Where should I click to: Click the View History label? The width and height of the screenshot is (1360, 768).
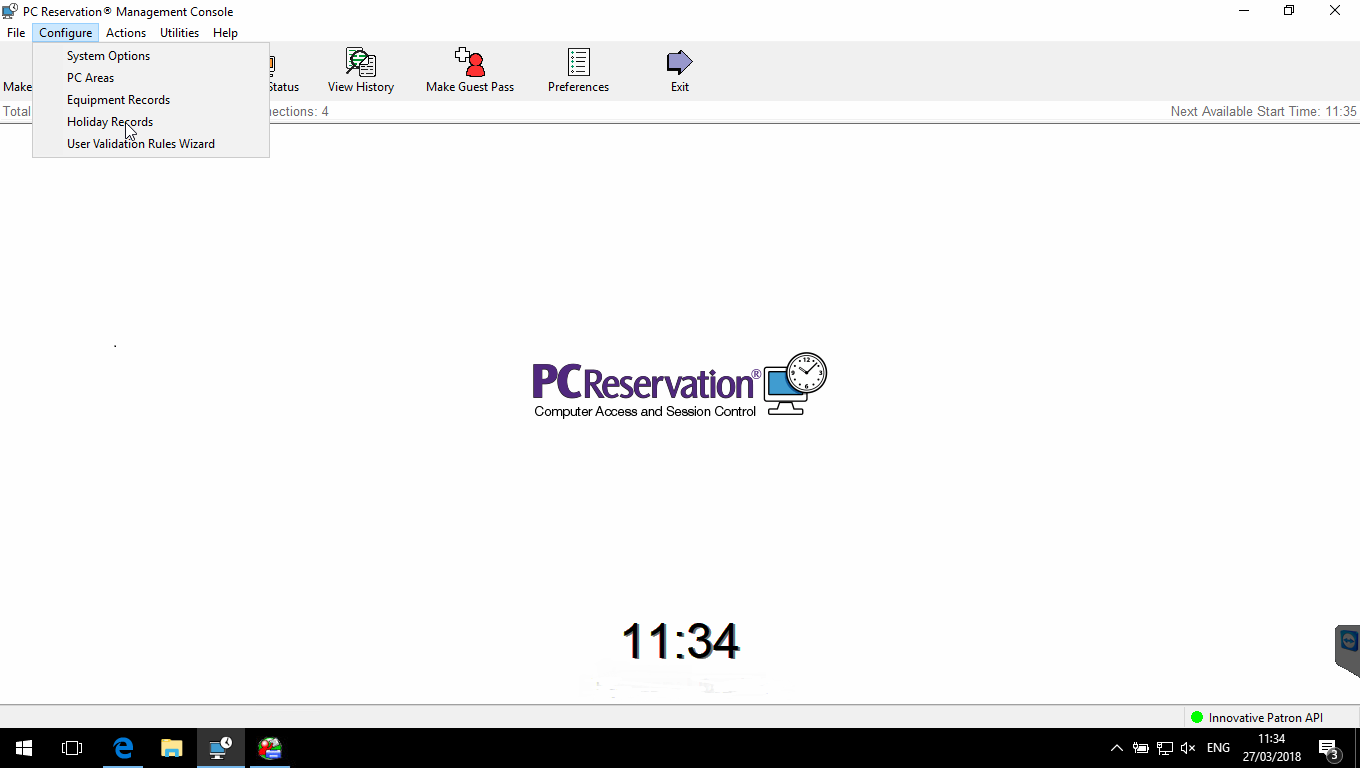coord(361,87)
